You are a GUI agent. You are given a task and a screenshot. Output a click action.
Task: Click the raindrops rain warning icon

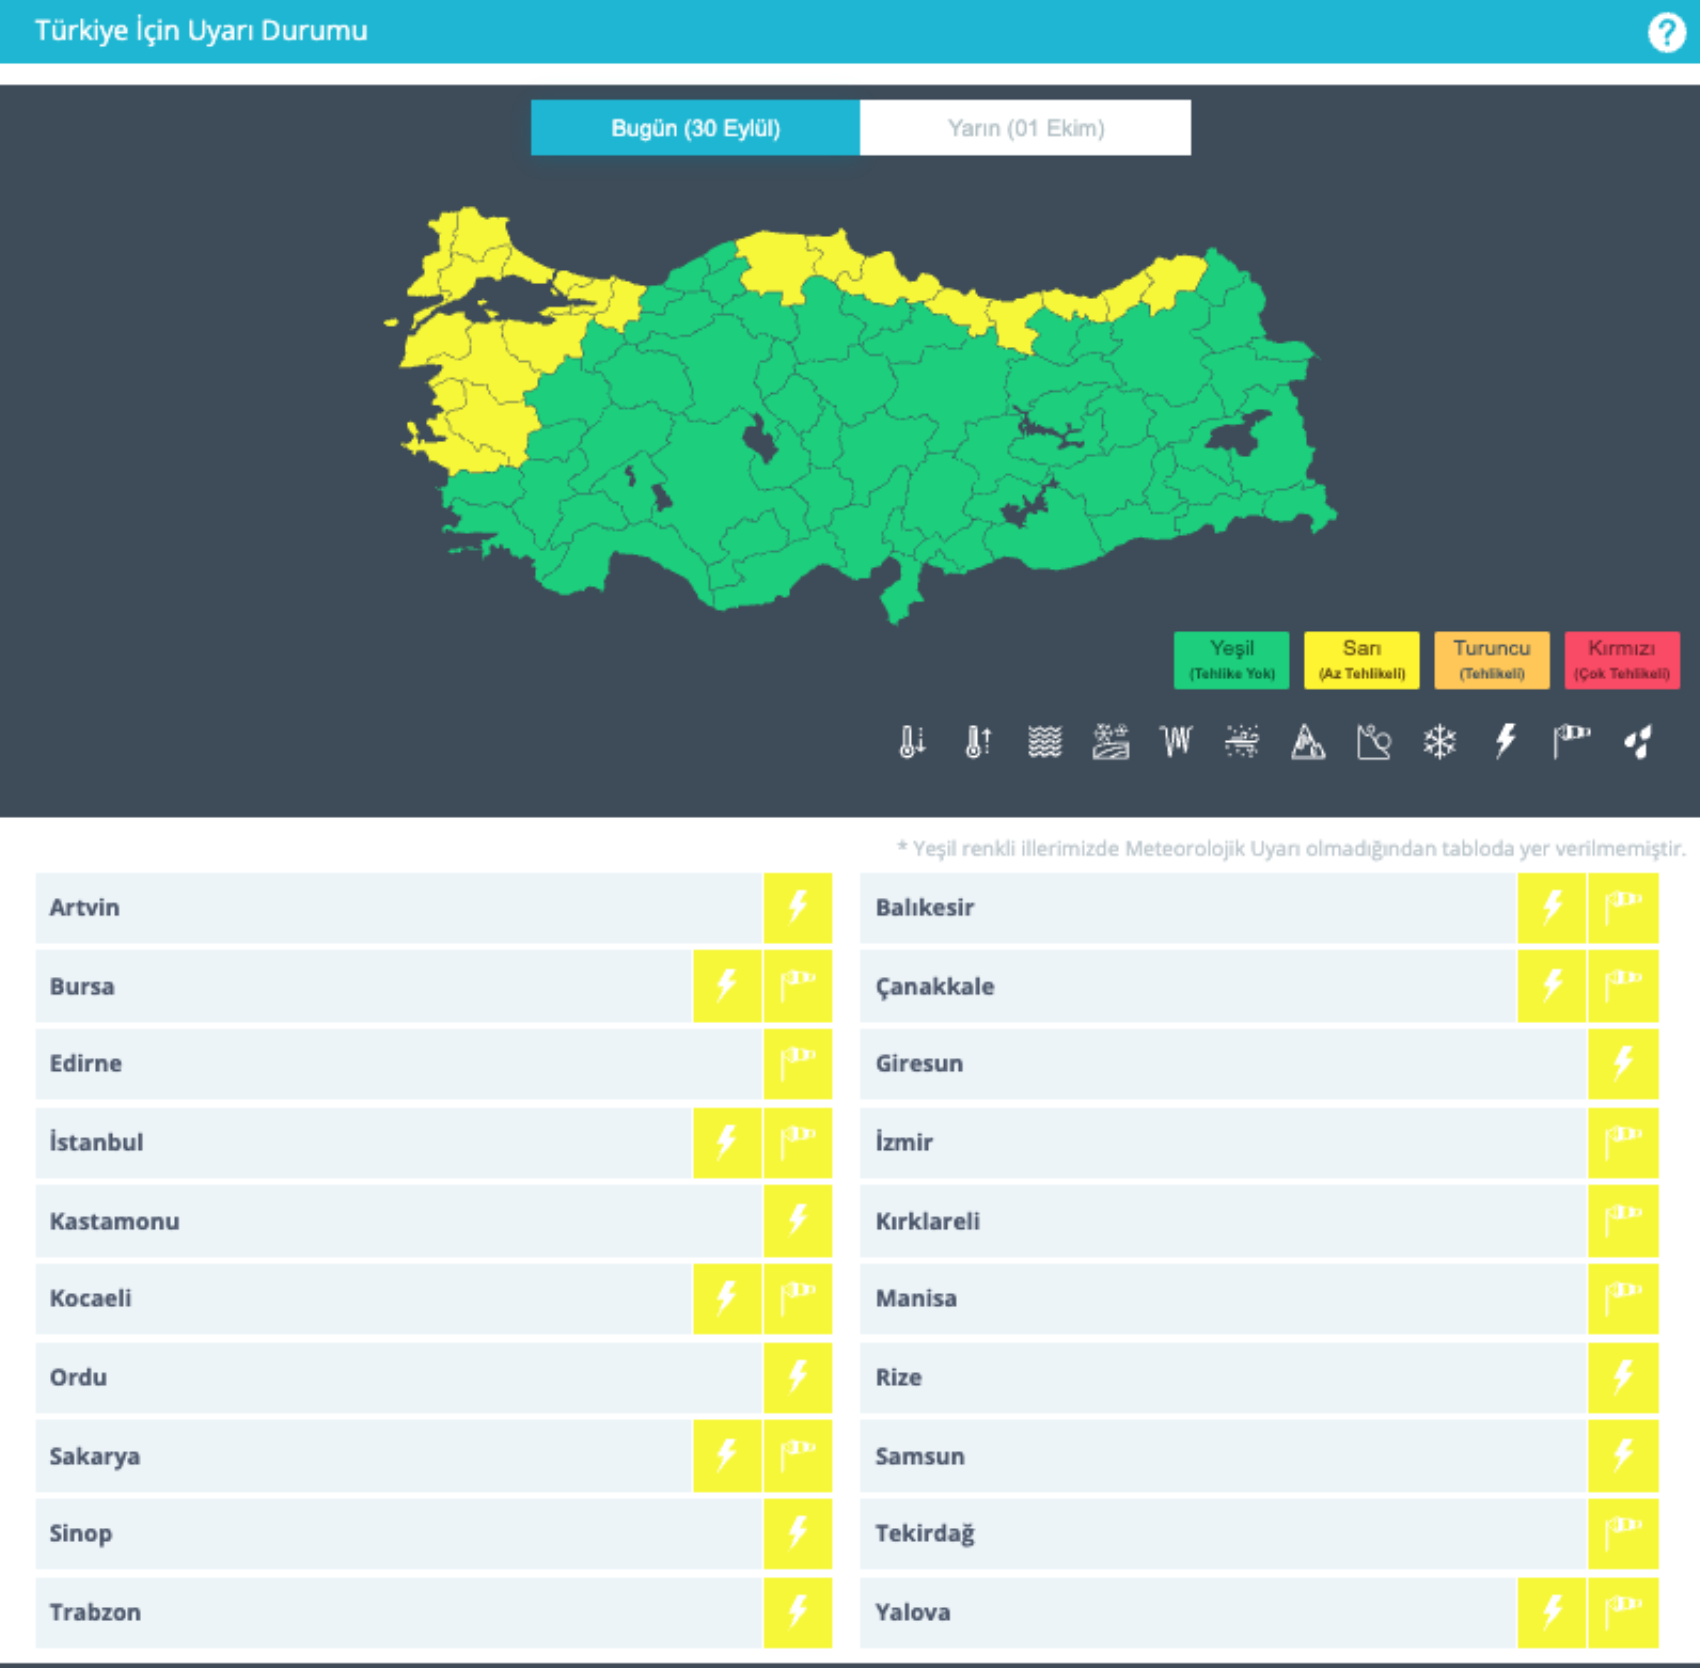click(x=1637, y=742)
